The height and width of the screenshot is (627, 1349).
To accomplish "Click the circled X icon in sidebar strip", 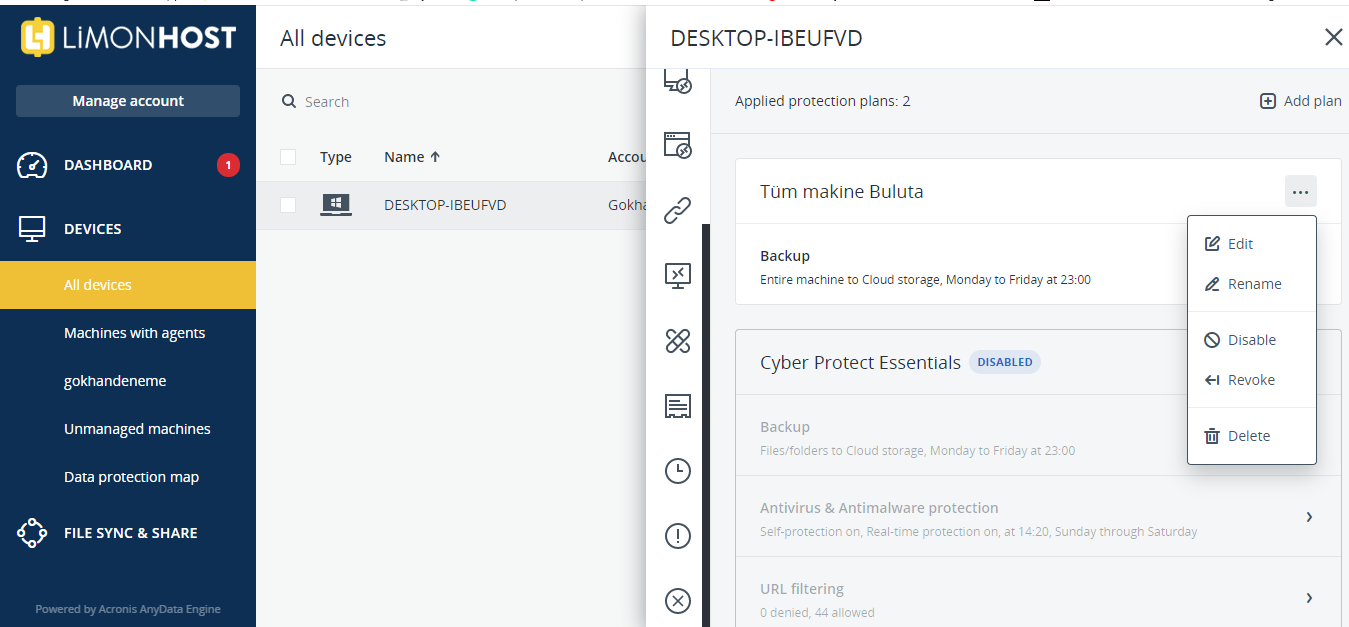I will click(678, 601).
